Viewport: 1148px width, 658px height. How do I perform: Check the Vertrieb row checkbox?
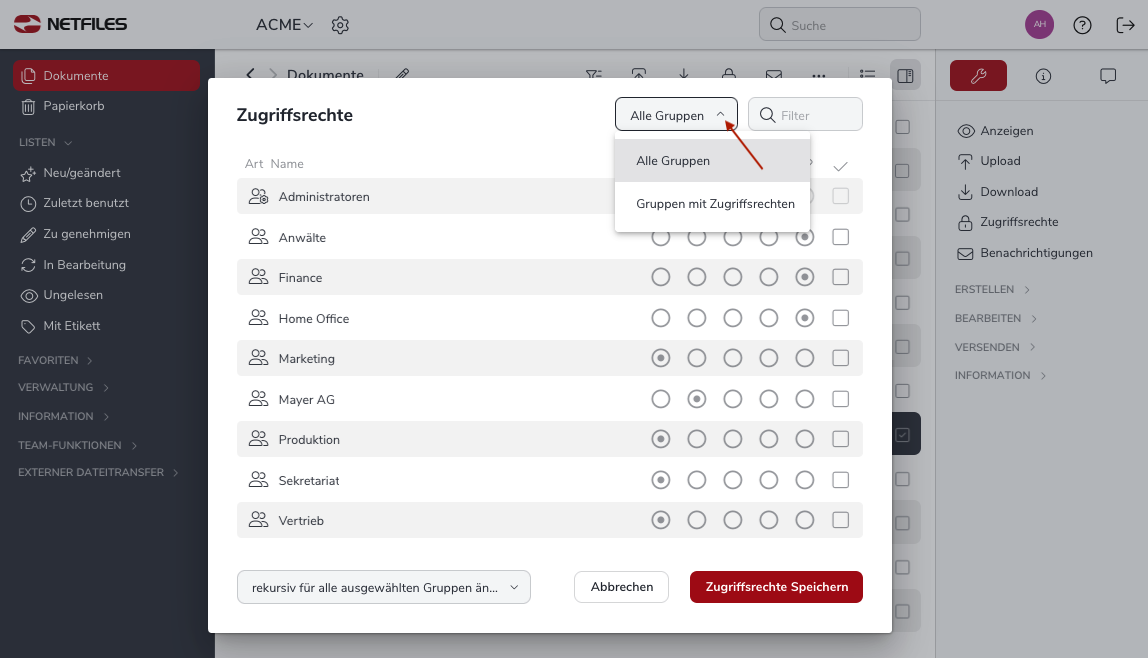point(840,520)
